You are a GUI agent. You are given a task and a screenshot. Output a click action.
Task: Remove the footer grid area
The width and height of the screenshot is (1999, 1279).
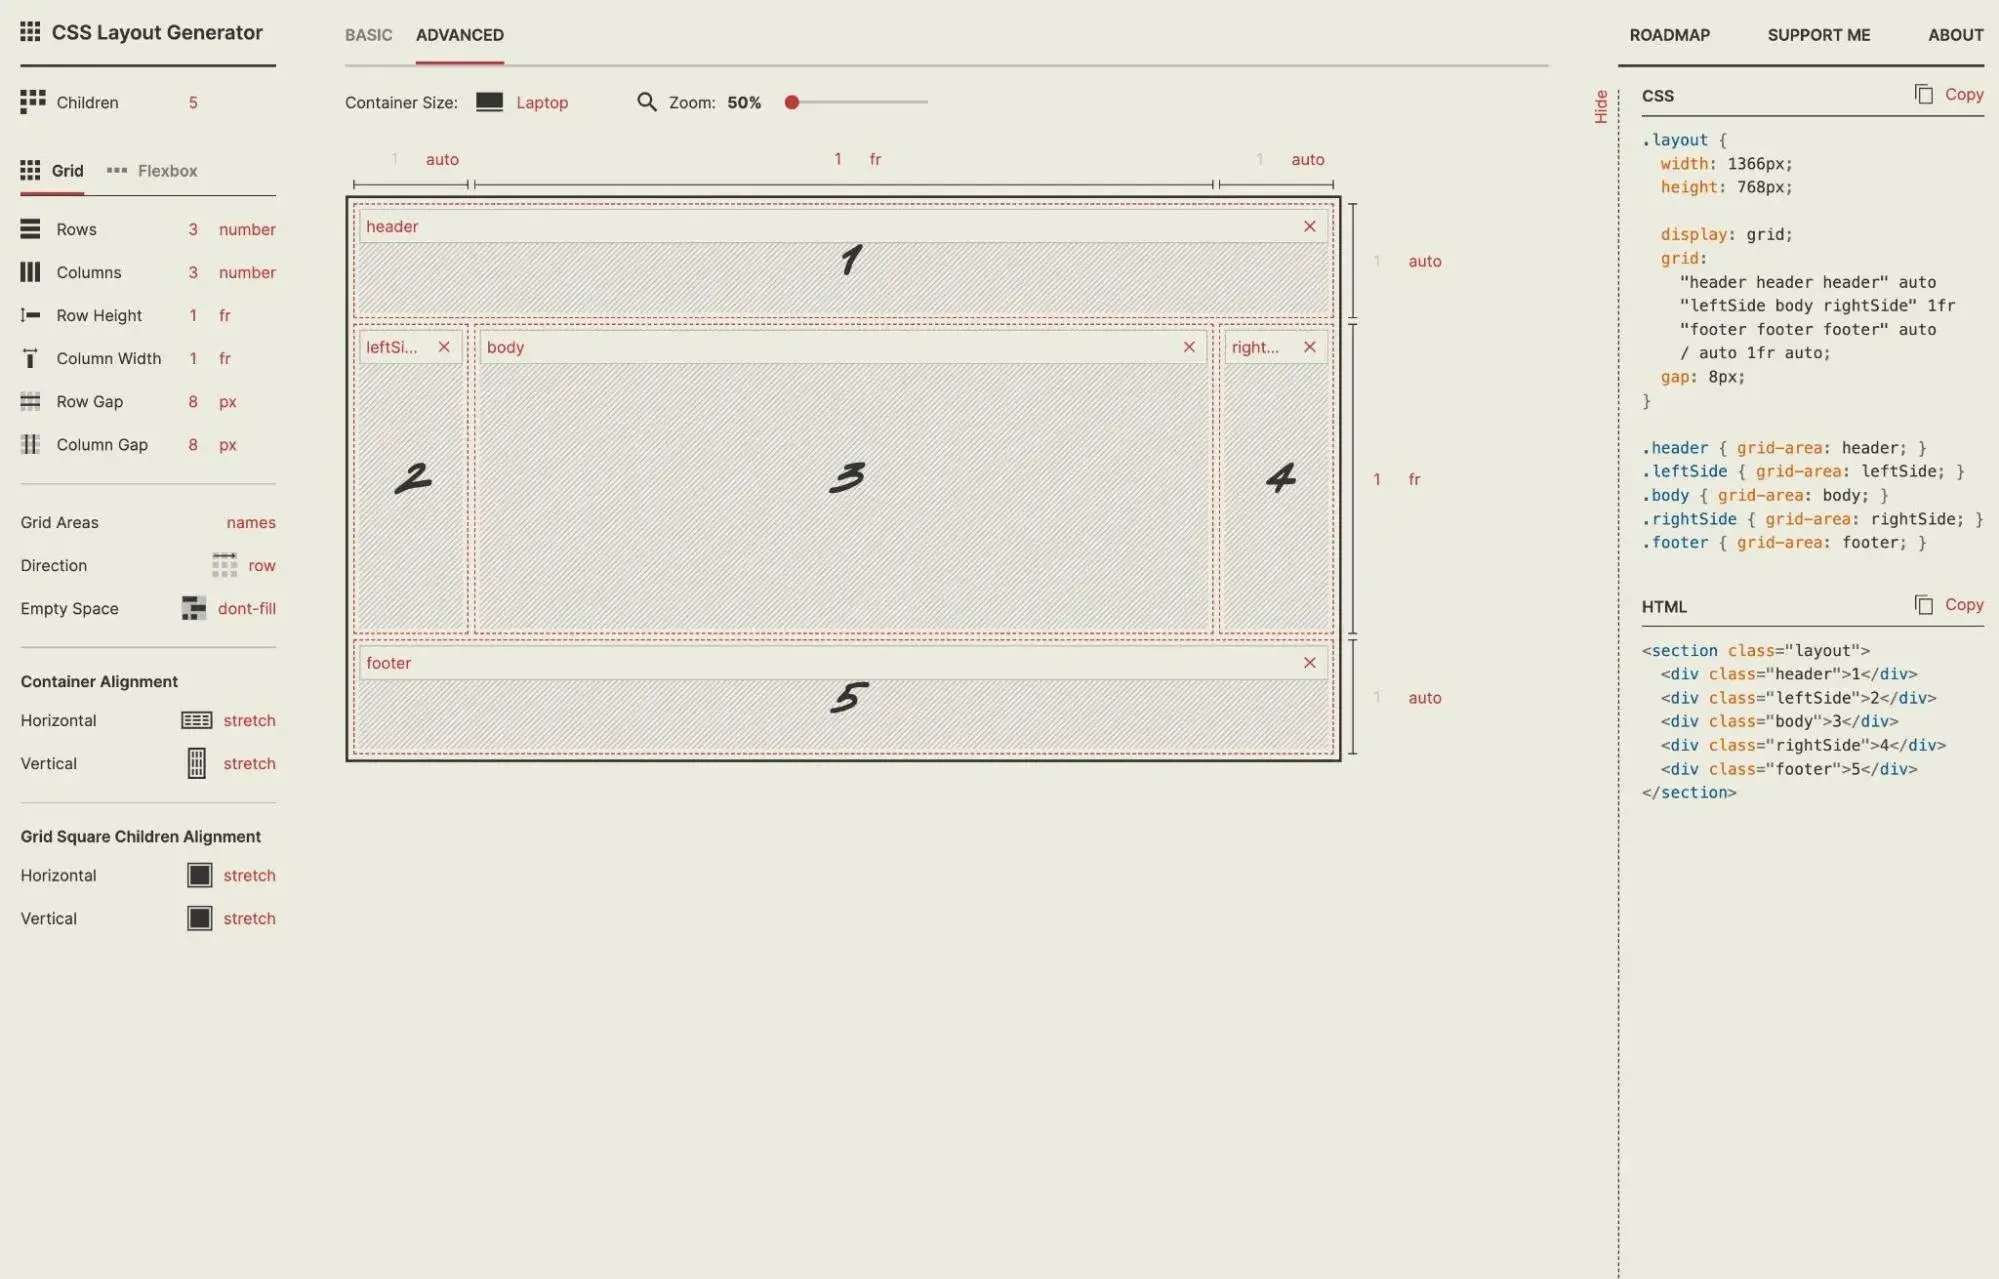[x=1309, y=663]
